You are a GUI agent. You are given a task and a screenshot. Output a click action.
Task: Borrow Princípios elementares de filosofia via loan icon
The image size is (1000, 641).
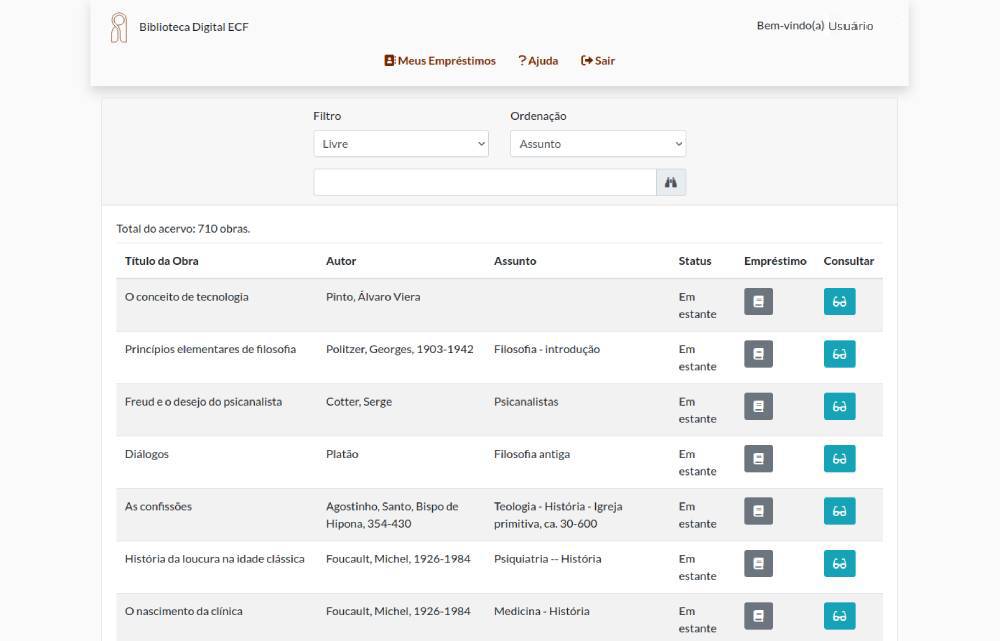(758, 354)
